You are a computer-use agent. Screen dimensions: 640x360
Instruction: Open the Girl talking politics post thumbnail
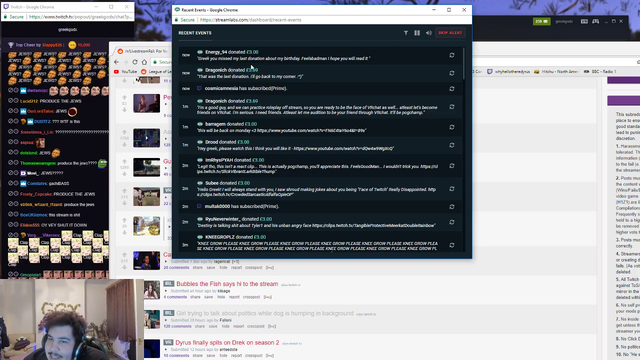(x=151, y=319)
